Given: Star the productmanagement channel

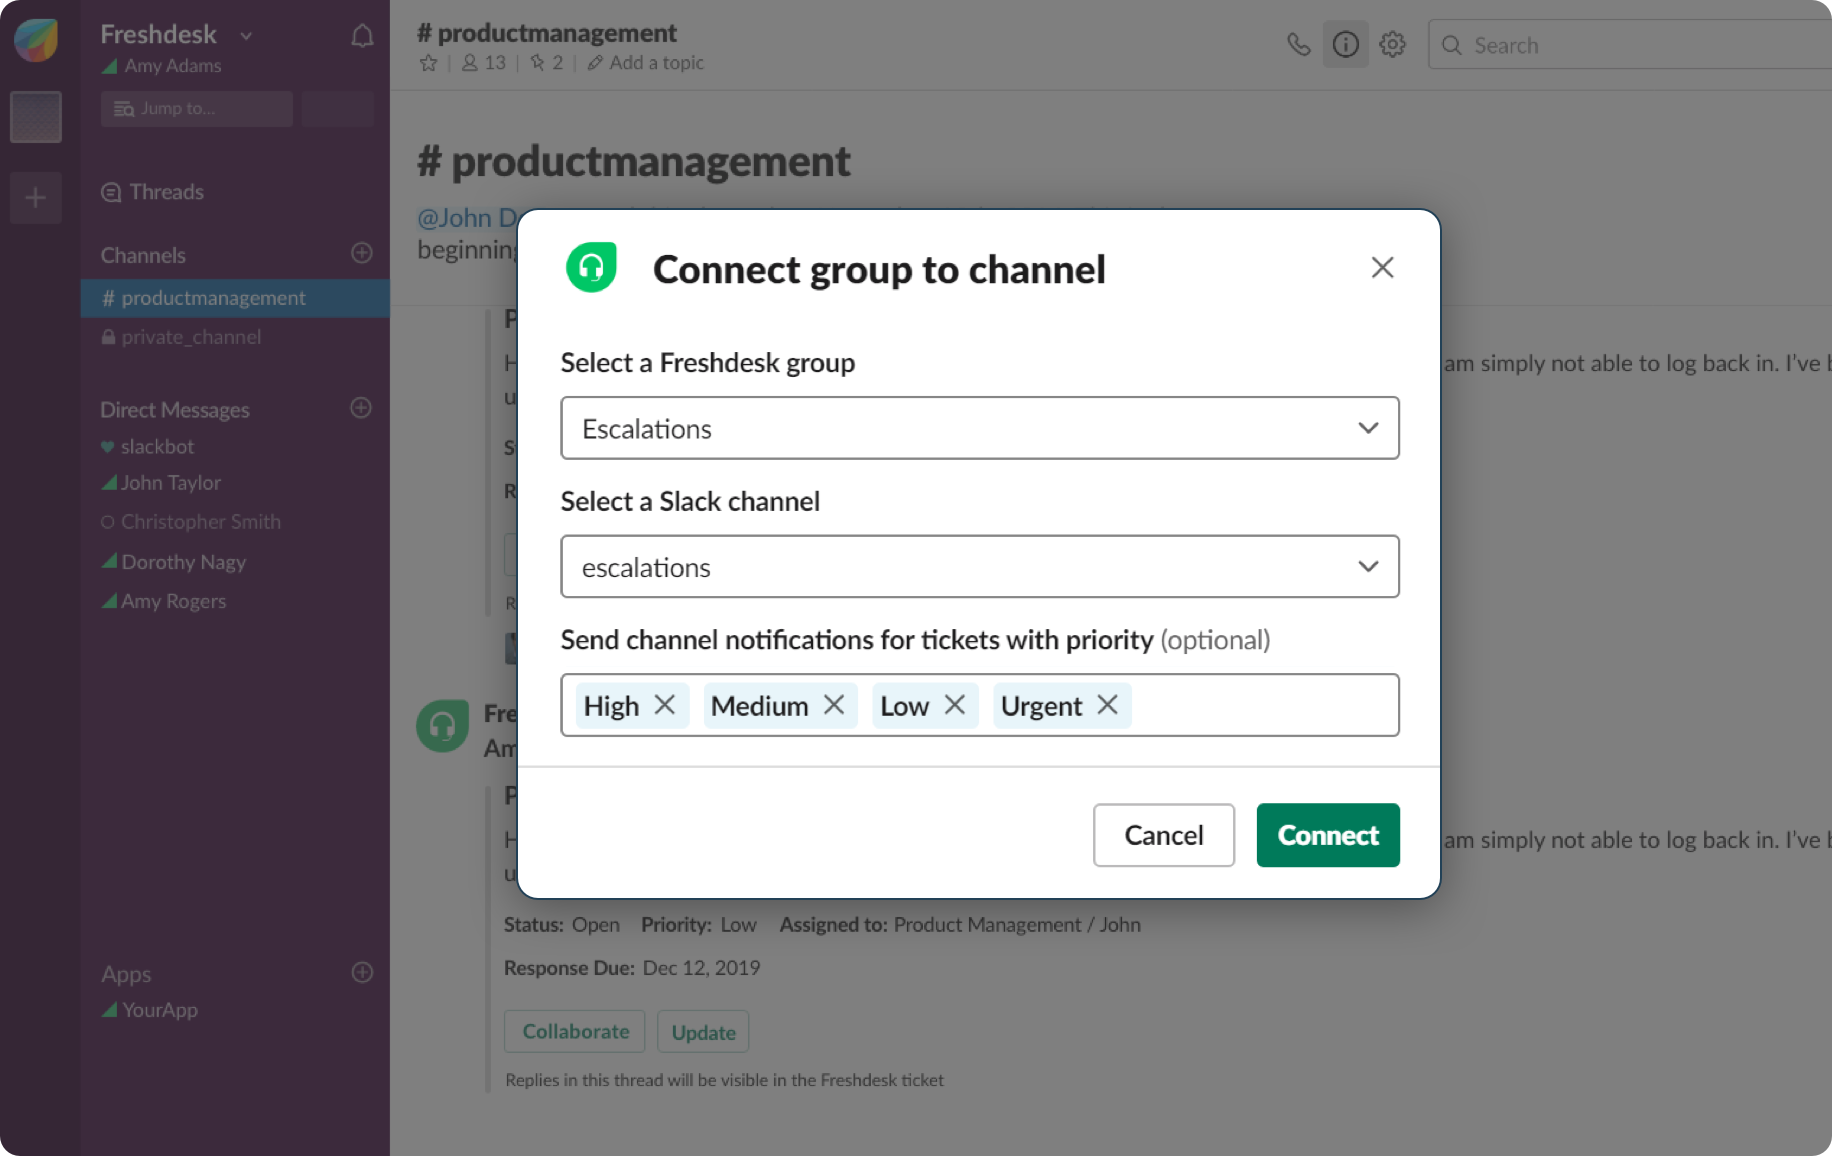Looking at the screenshot, I should pyautogui.click(x=428, y=62).
